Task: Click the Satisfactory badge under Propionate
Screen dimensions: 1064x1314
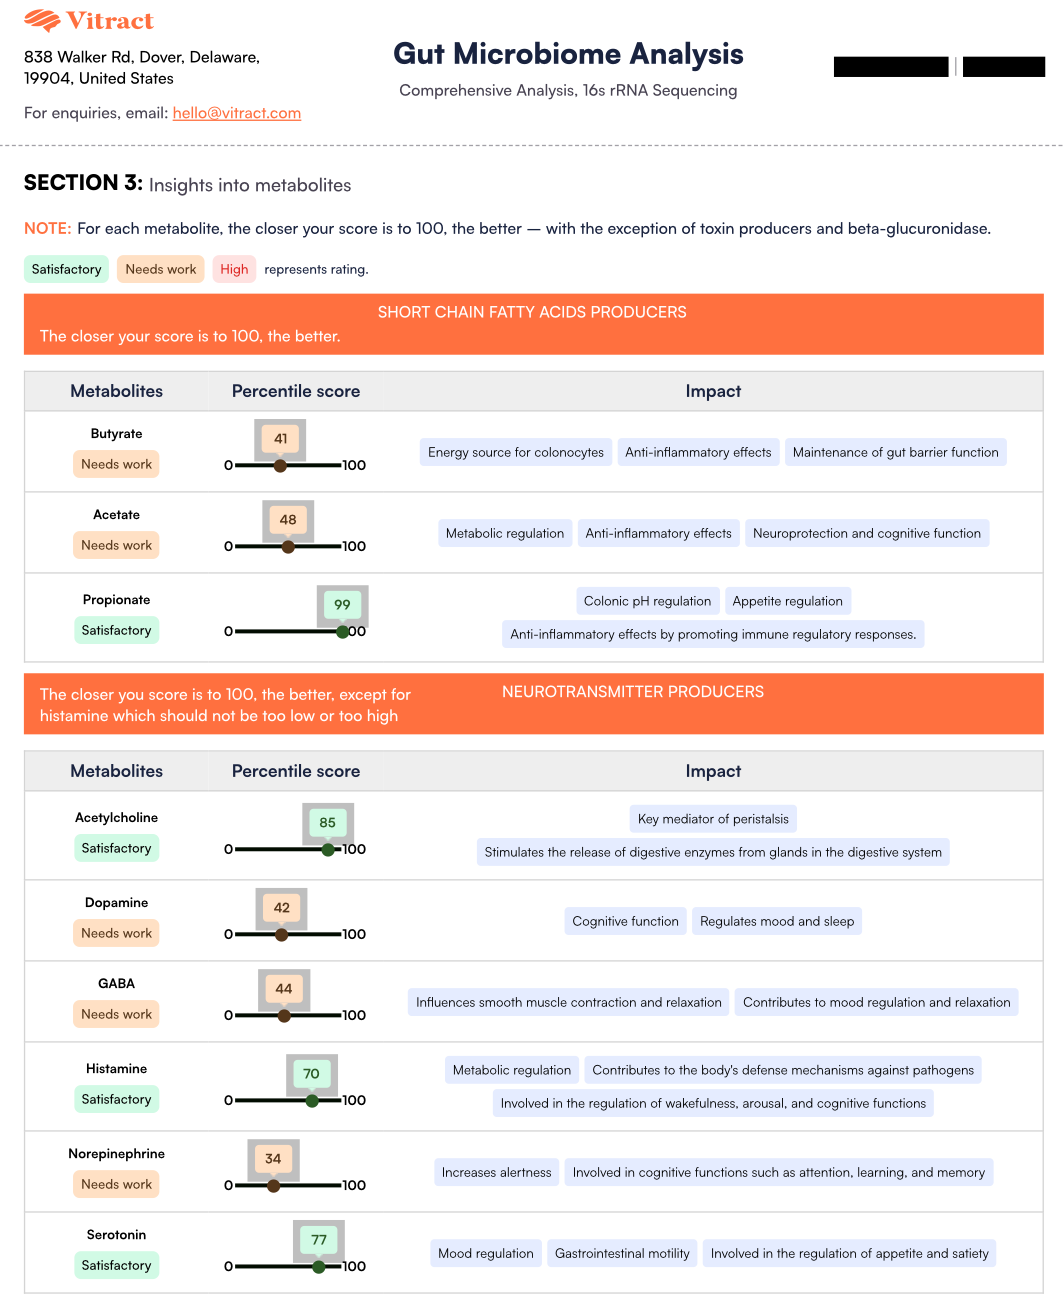Action: pos(116,630)
